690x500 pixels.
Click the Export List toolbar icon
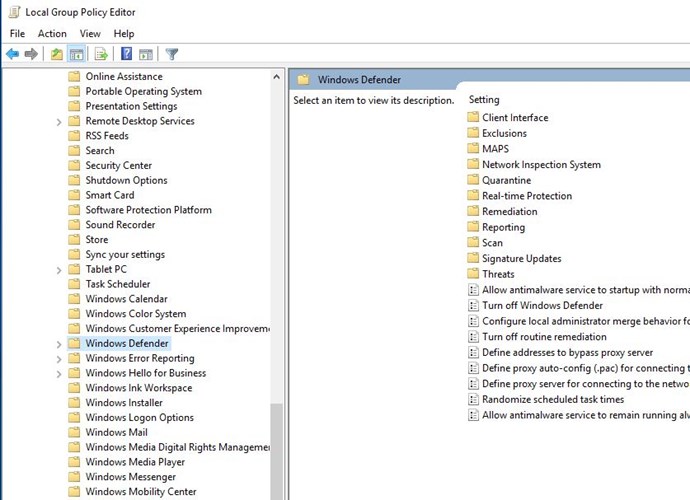click(101, 54)
